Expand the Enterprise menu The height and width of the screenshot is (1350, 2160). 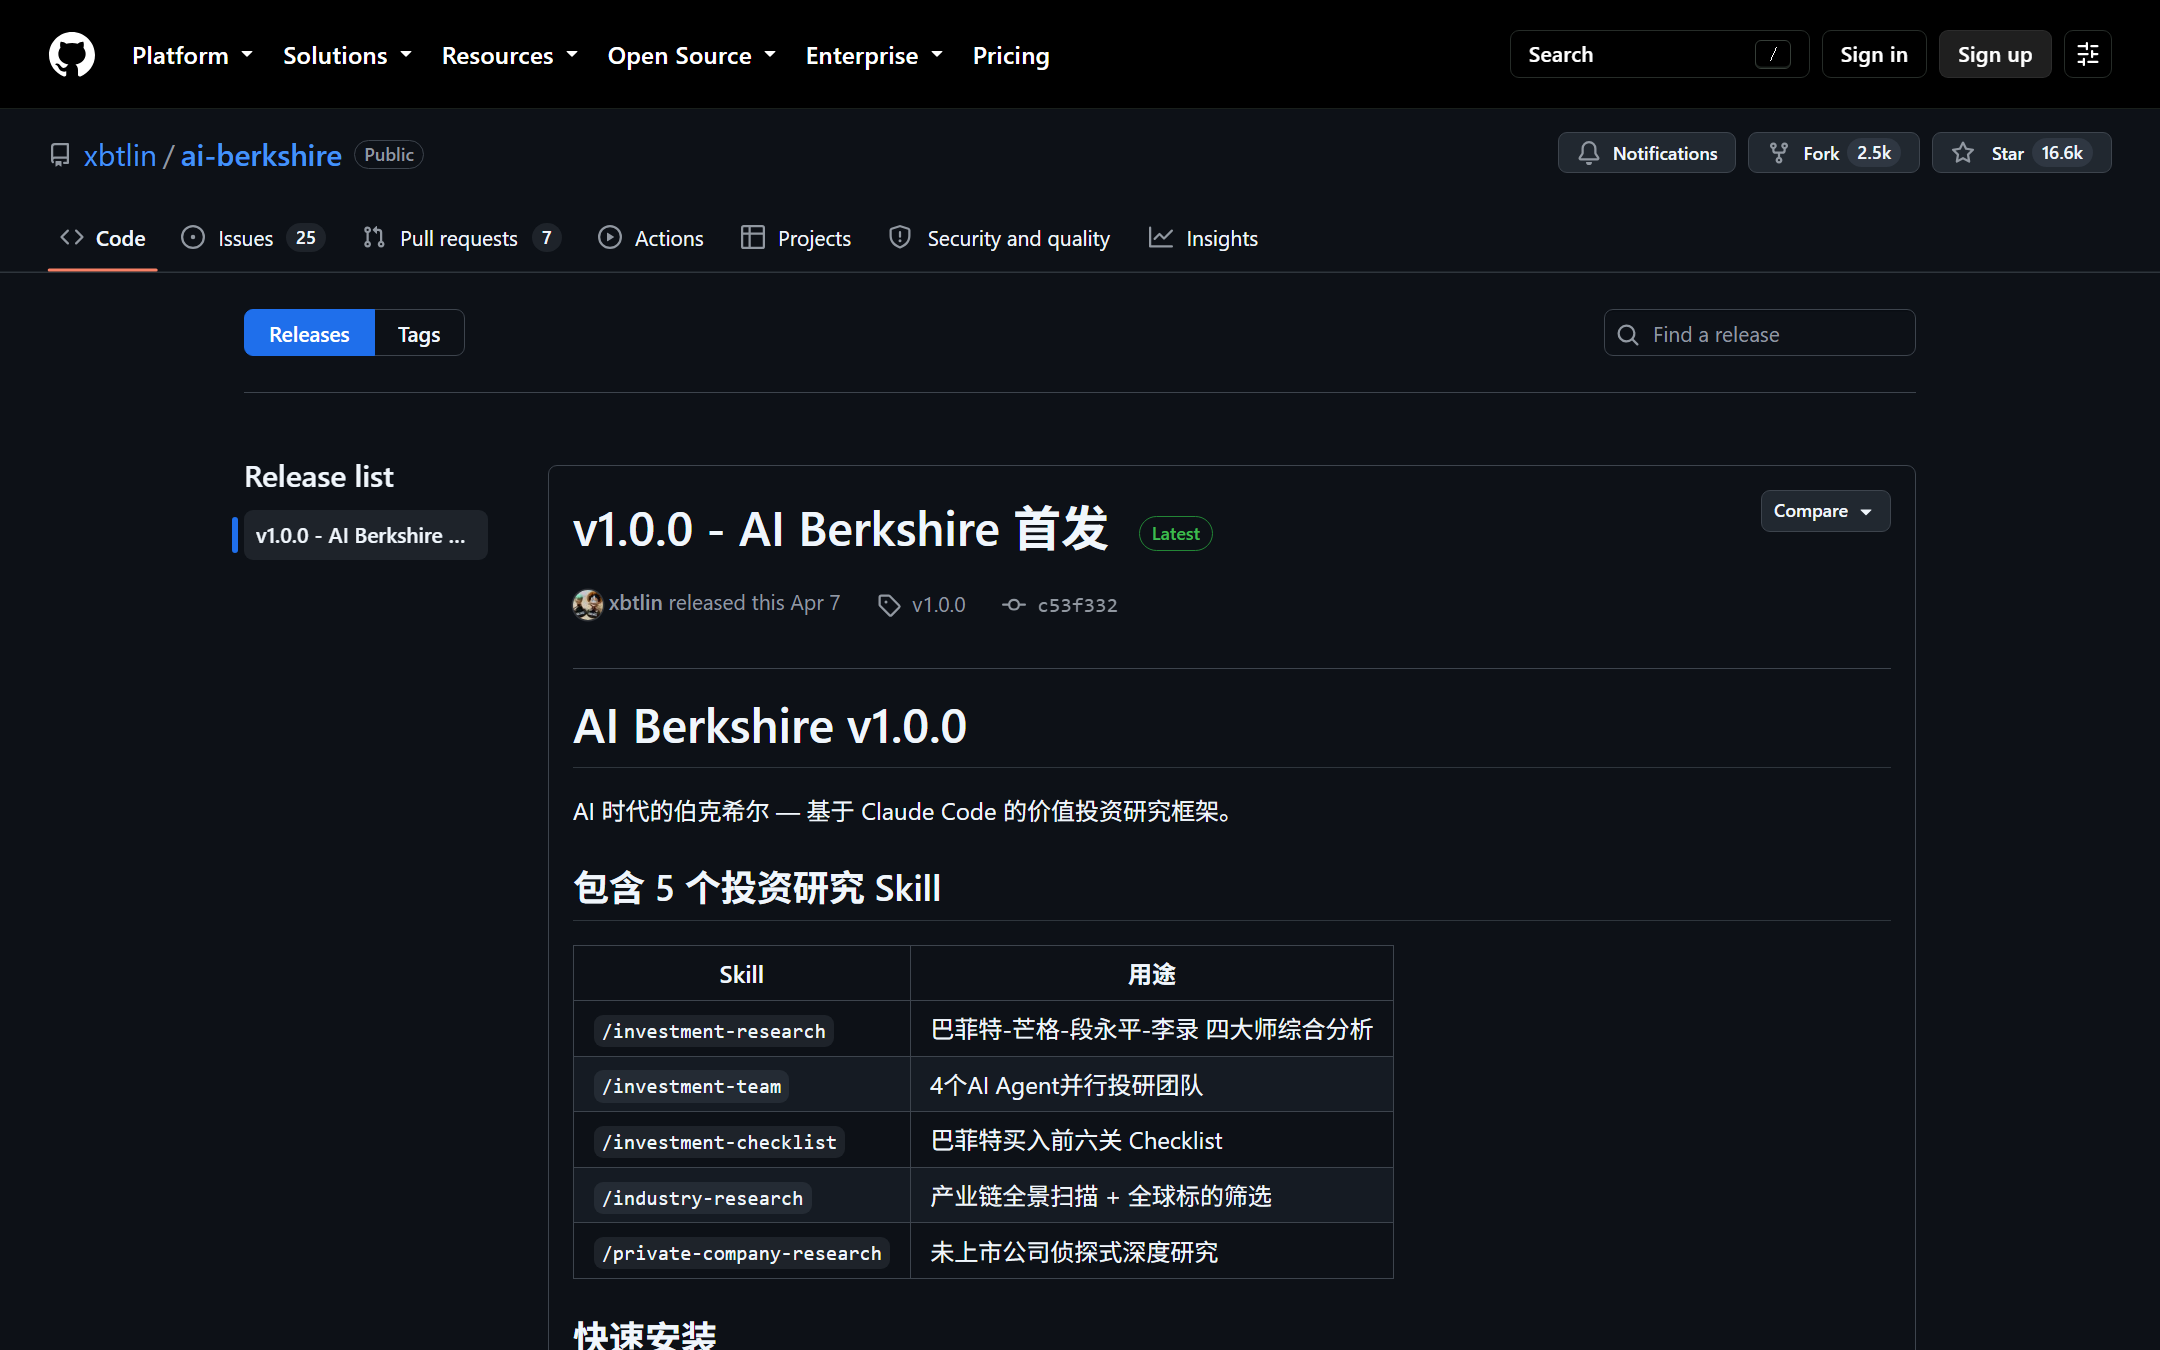[874, 55]
